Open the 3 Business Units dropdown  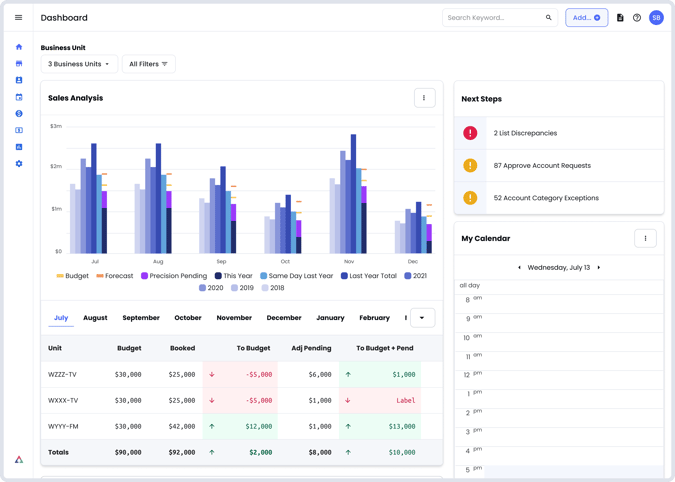[x=79, y=64]
